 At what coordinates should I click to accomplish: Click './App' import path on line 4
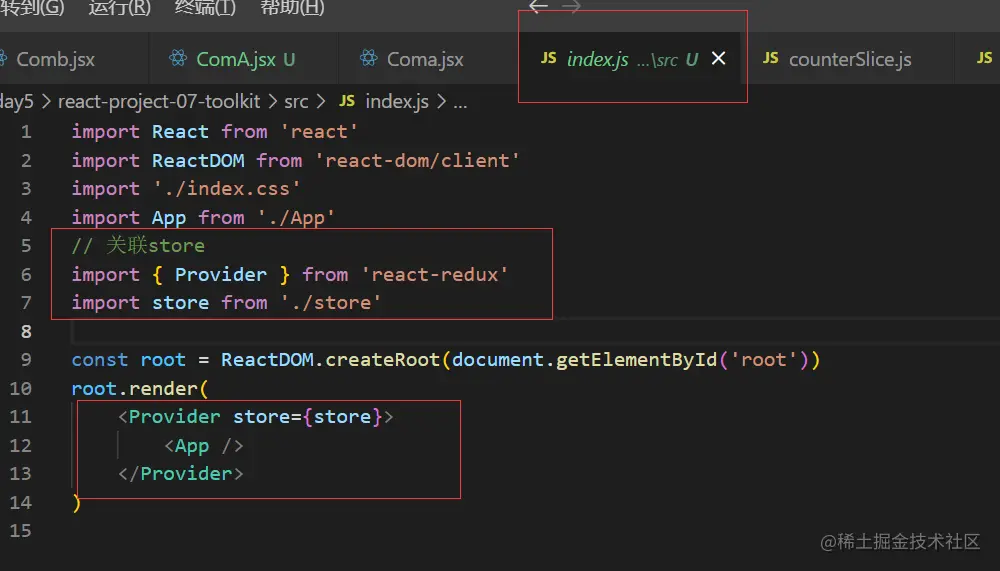(296, 218)
